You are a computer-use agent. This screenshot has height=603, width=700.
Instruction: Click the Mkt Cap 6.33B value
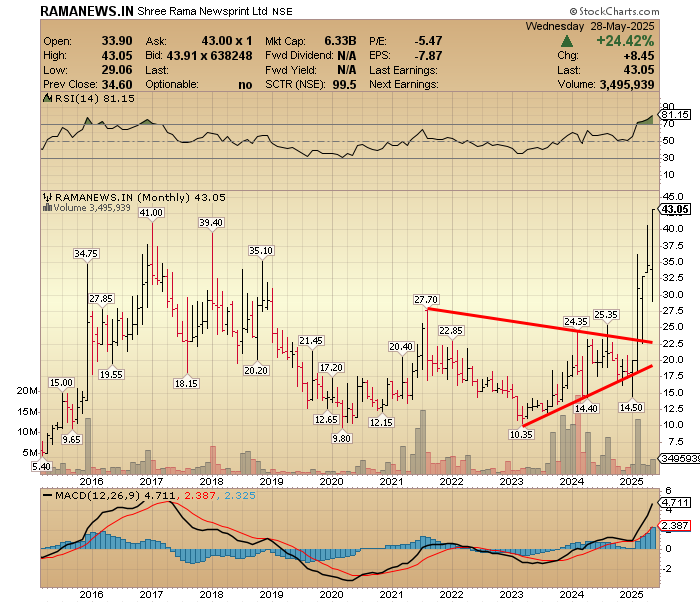340,41
